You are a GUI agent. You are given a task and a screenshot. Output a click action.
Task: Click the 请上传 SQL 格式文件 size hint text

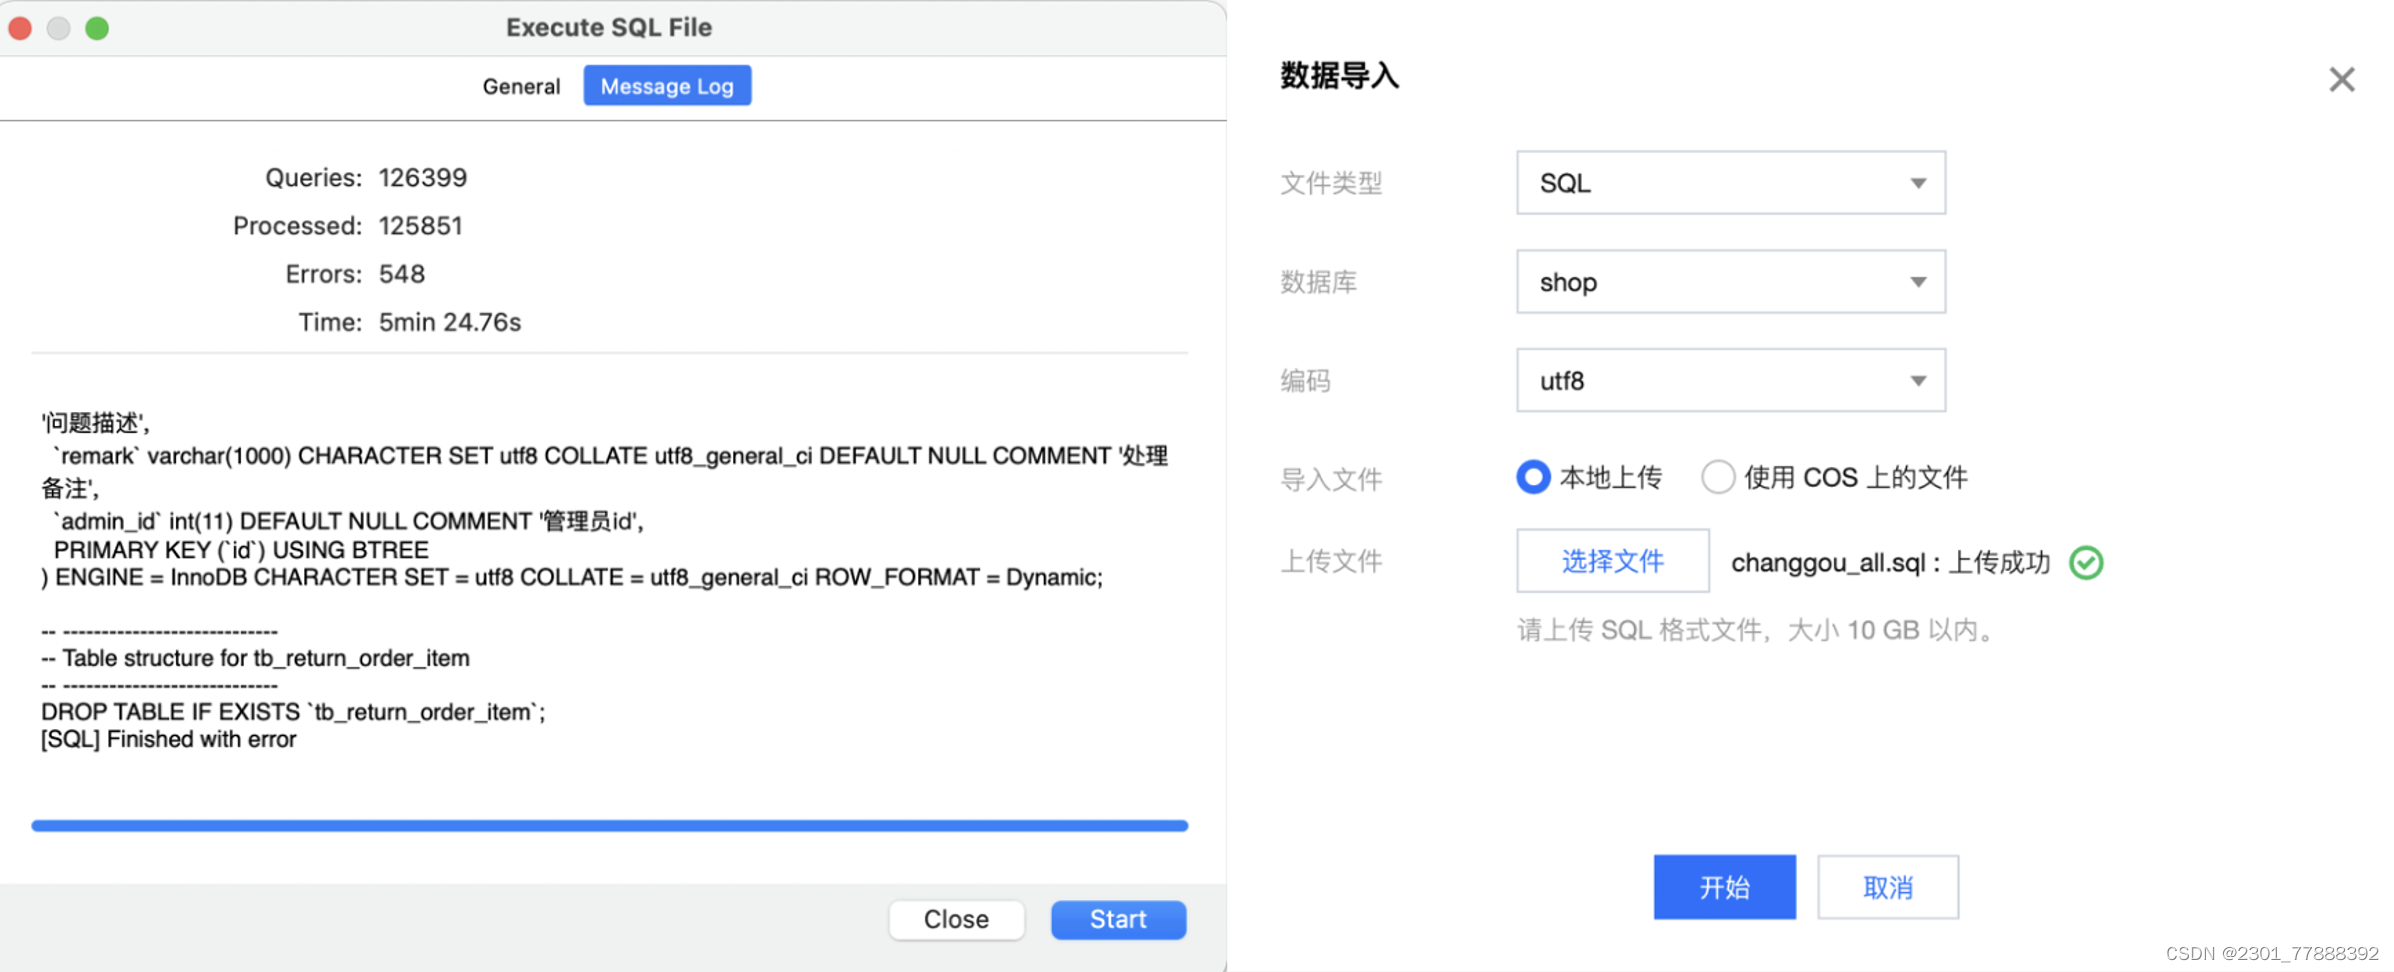click(1757, 630)
